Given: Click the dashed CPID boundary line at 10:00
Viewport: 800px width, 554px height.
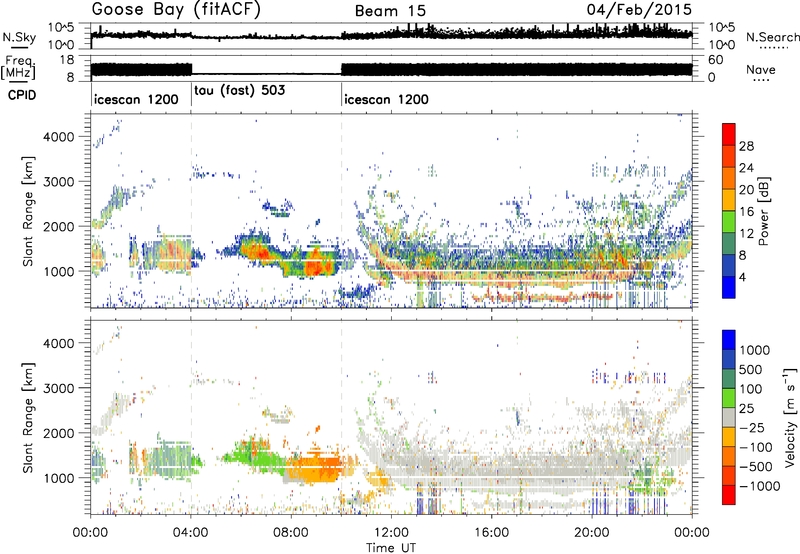Looking at the screenshot, I should click(x=341, y=314).
